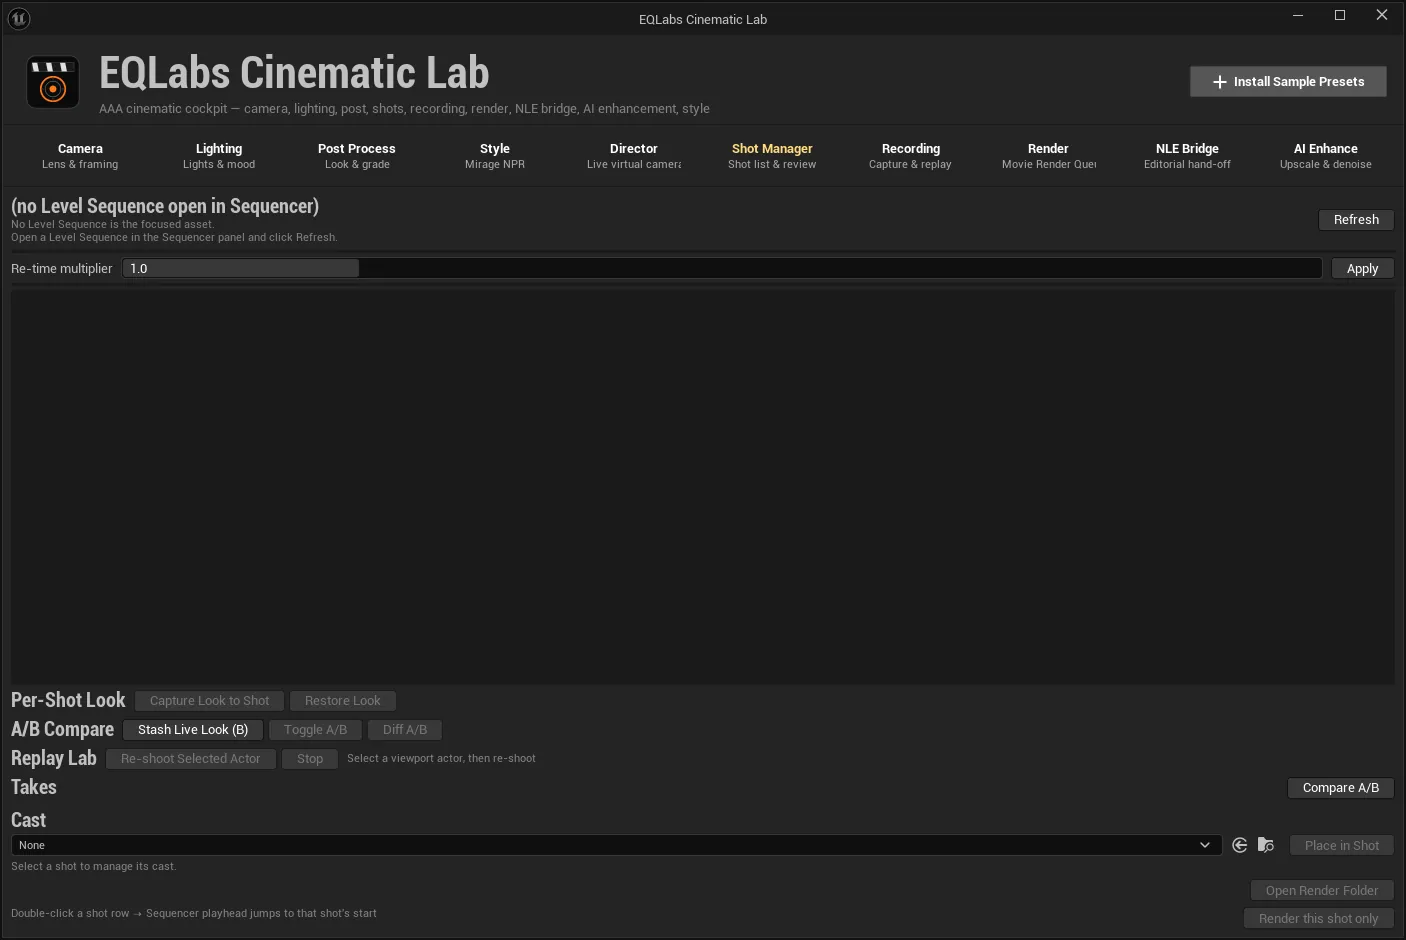
Task: Maximize the EQLabs Cinematic Lab window
Action: click(x=1340, y=15)
